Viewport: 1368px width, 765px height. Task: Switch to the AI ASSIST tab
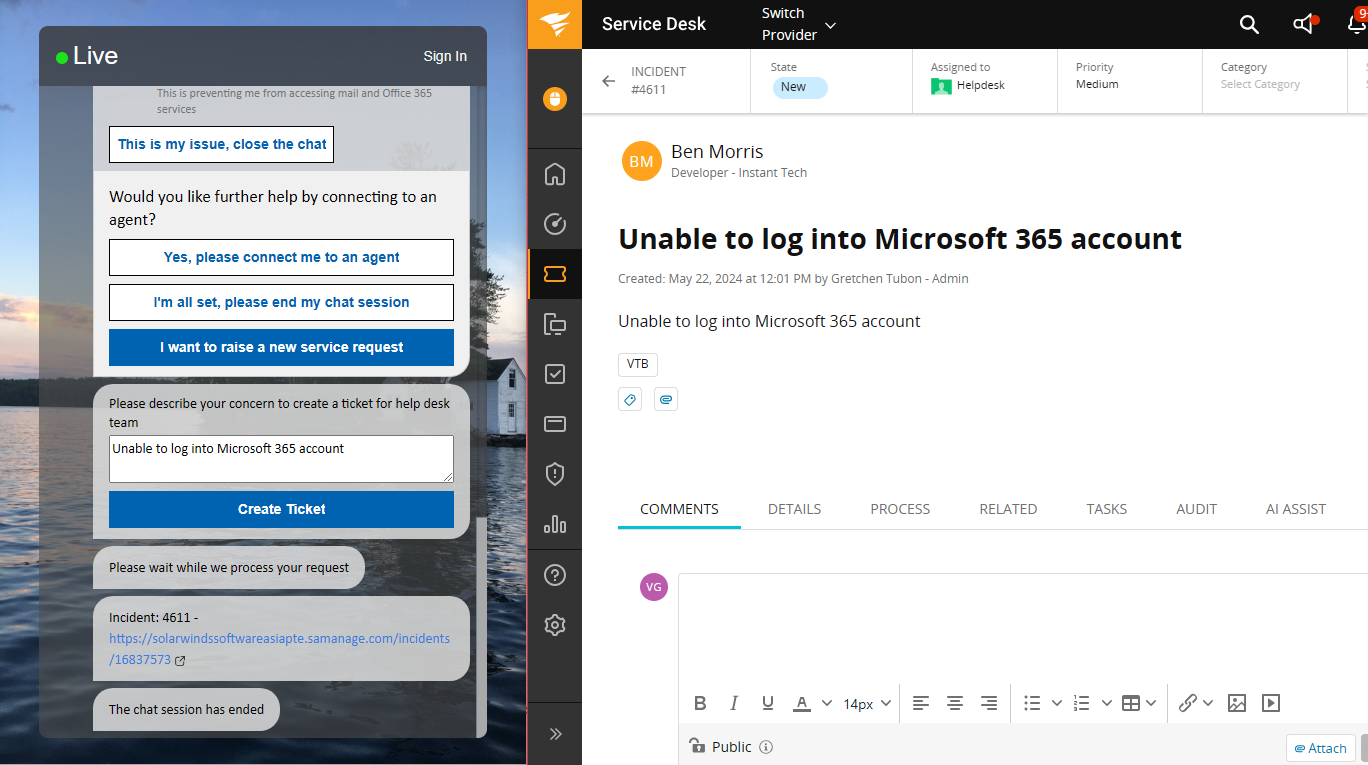tap(1296, 509)
